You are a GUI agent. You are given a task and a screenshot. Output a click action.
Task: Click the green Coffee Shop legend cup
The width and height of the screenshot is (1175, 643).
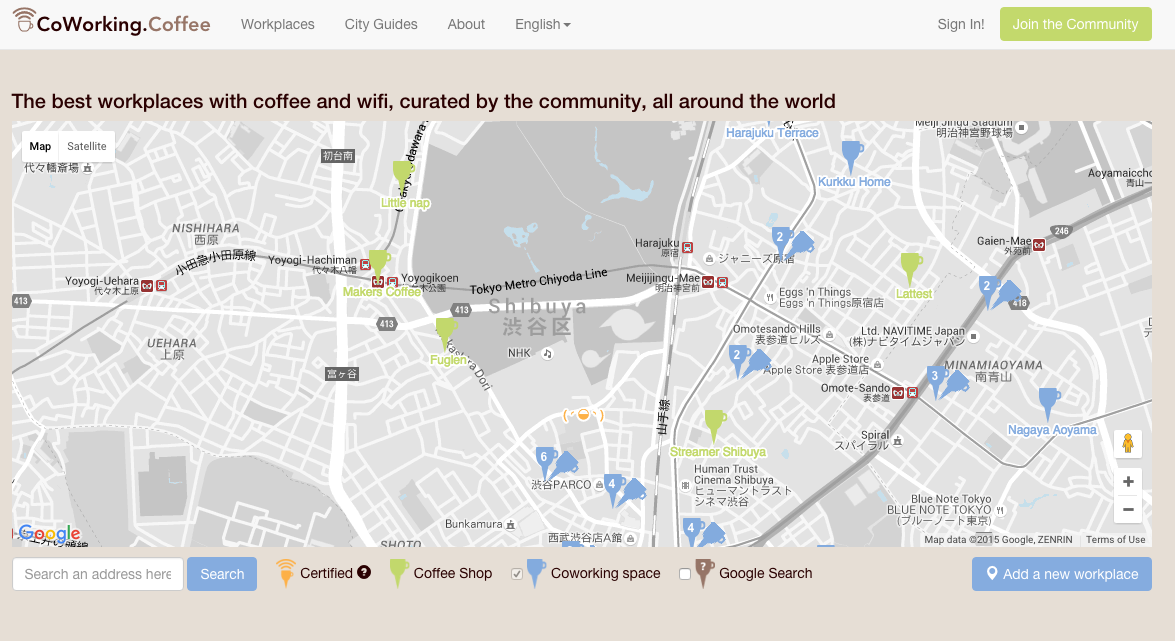(x=399, y=573)
